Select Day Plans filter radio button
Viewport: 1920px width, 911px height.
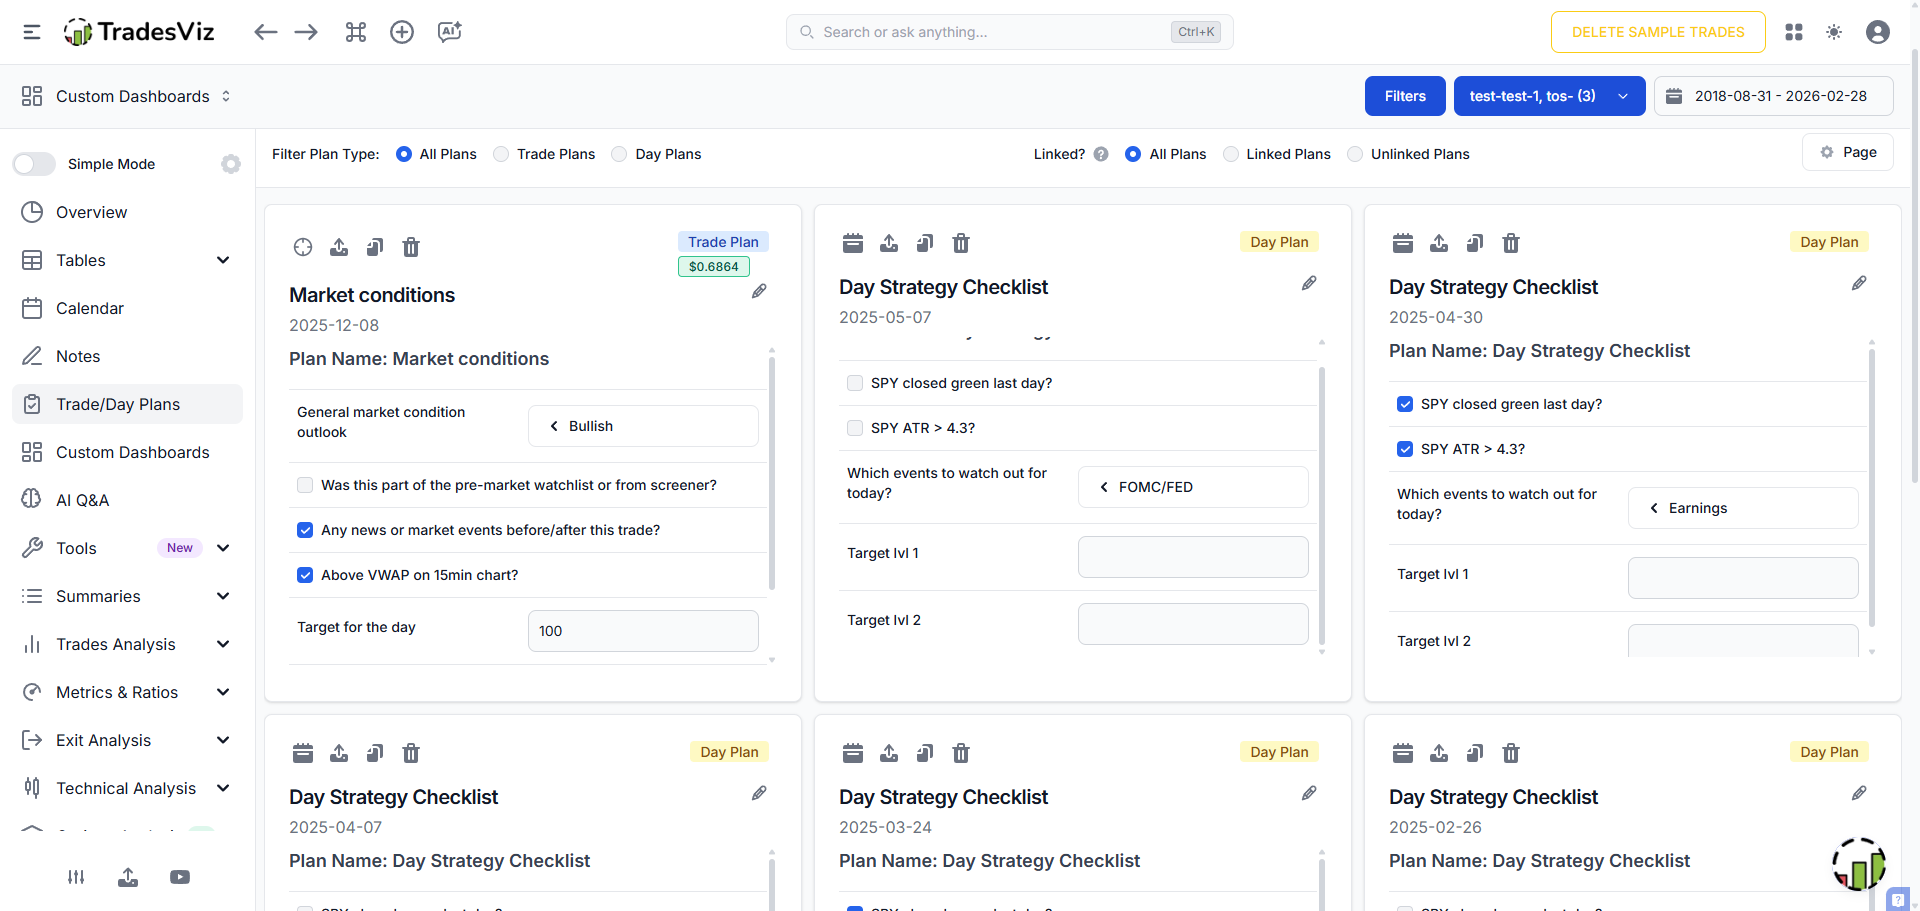click(x=619, y=154)
